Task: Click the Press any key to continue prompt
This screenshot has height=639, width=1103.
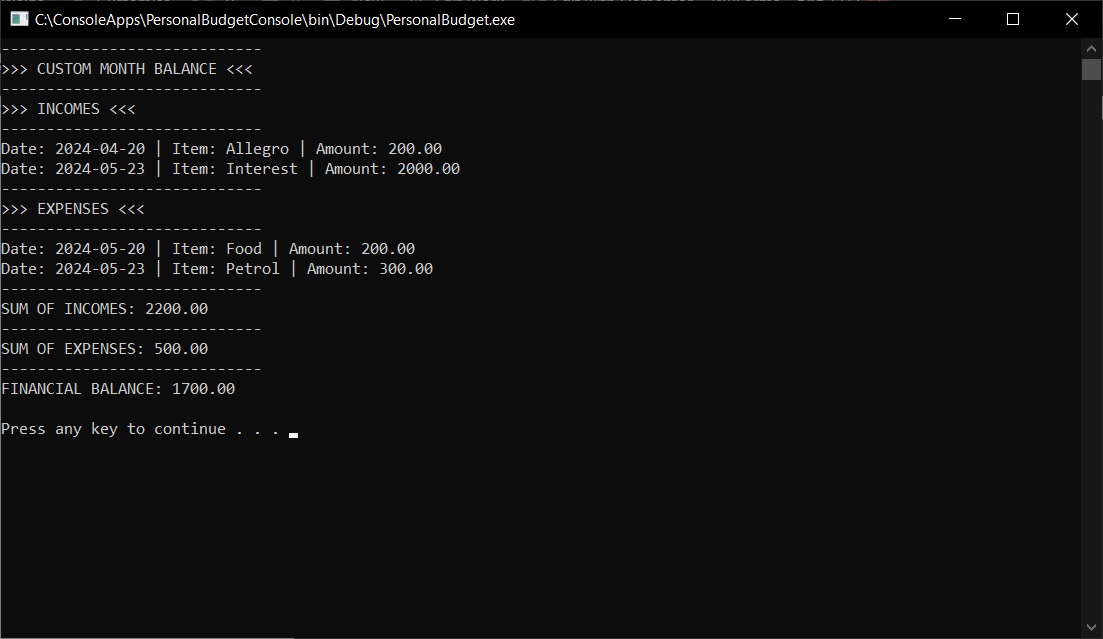Action: [x=140, y=429]
